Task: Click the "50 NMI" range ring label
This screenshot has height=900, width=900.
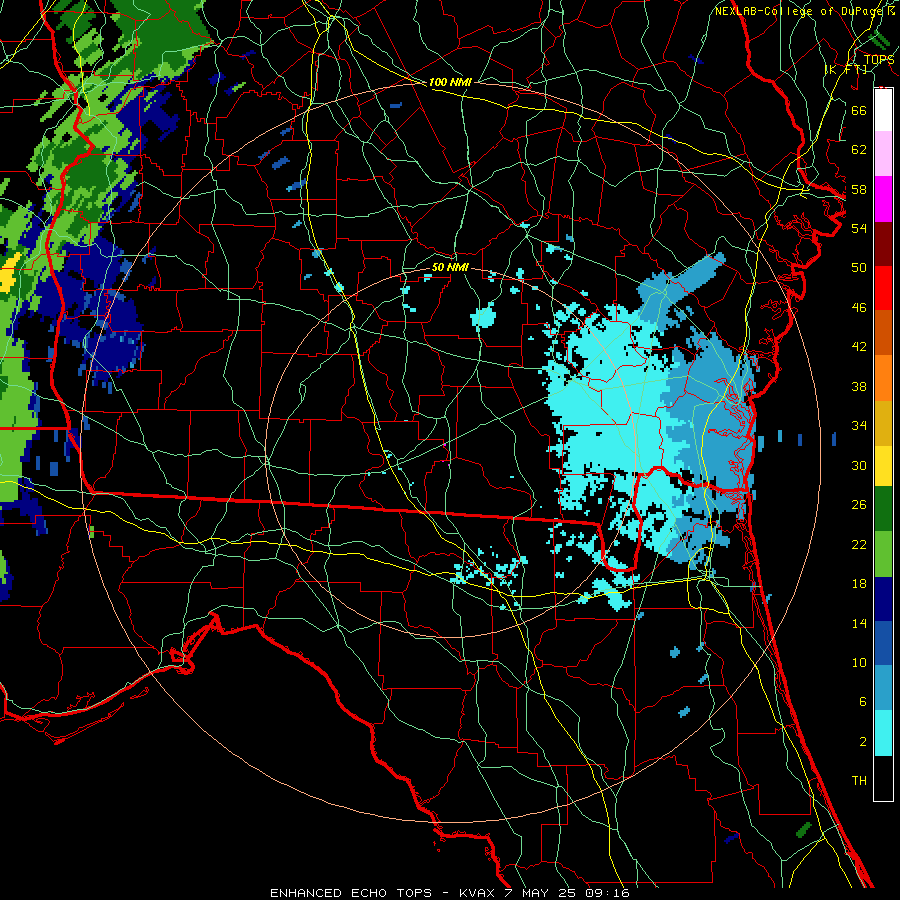Action: pyautogui.click(x=450, y=267)
